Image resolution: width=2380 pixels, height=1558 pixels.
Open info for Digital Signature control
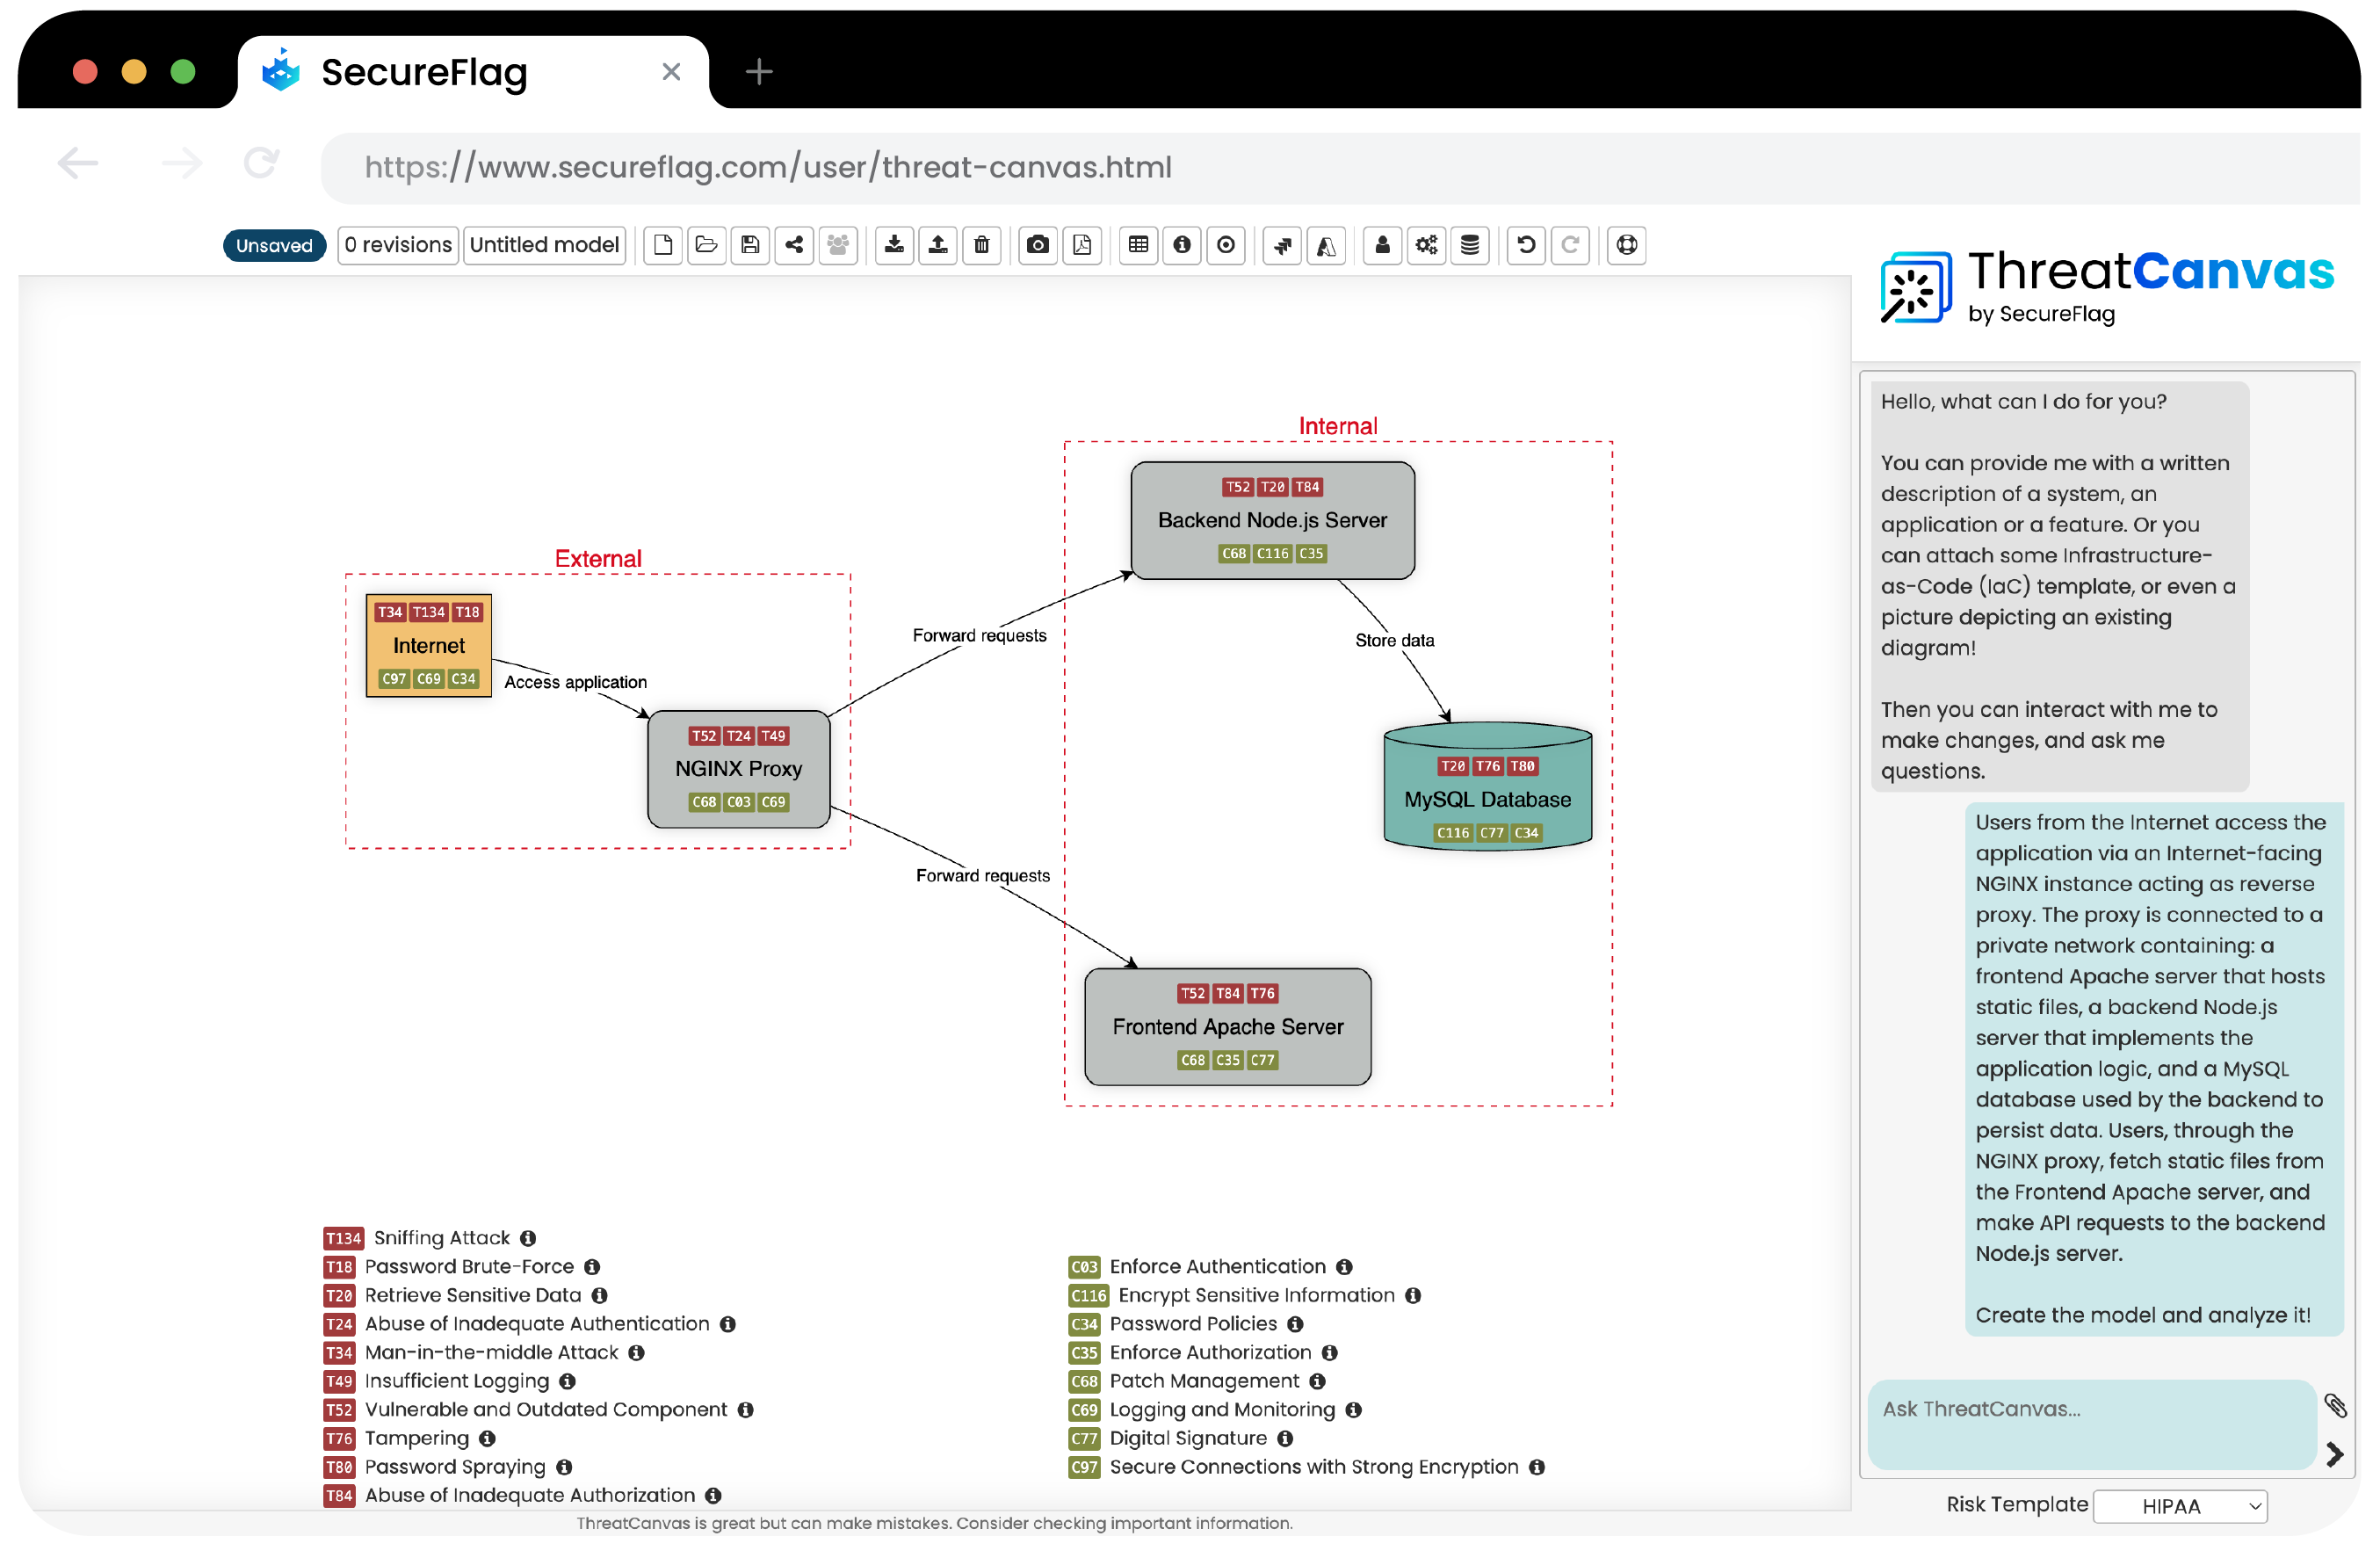1285,1439
